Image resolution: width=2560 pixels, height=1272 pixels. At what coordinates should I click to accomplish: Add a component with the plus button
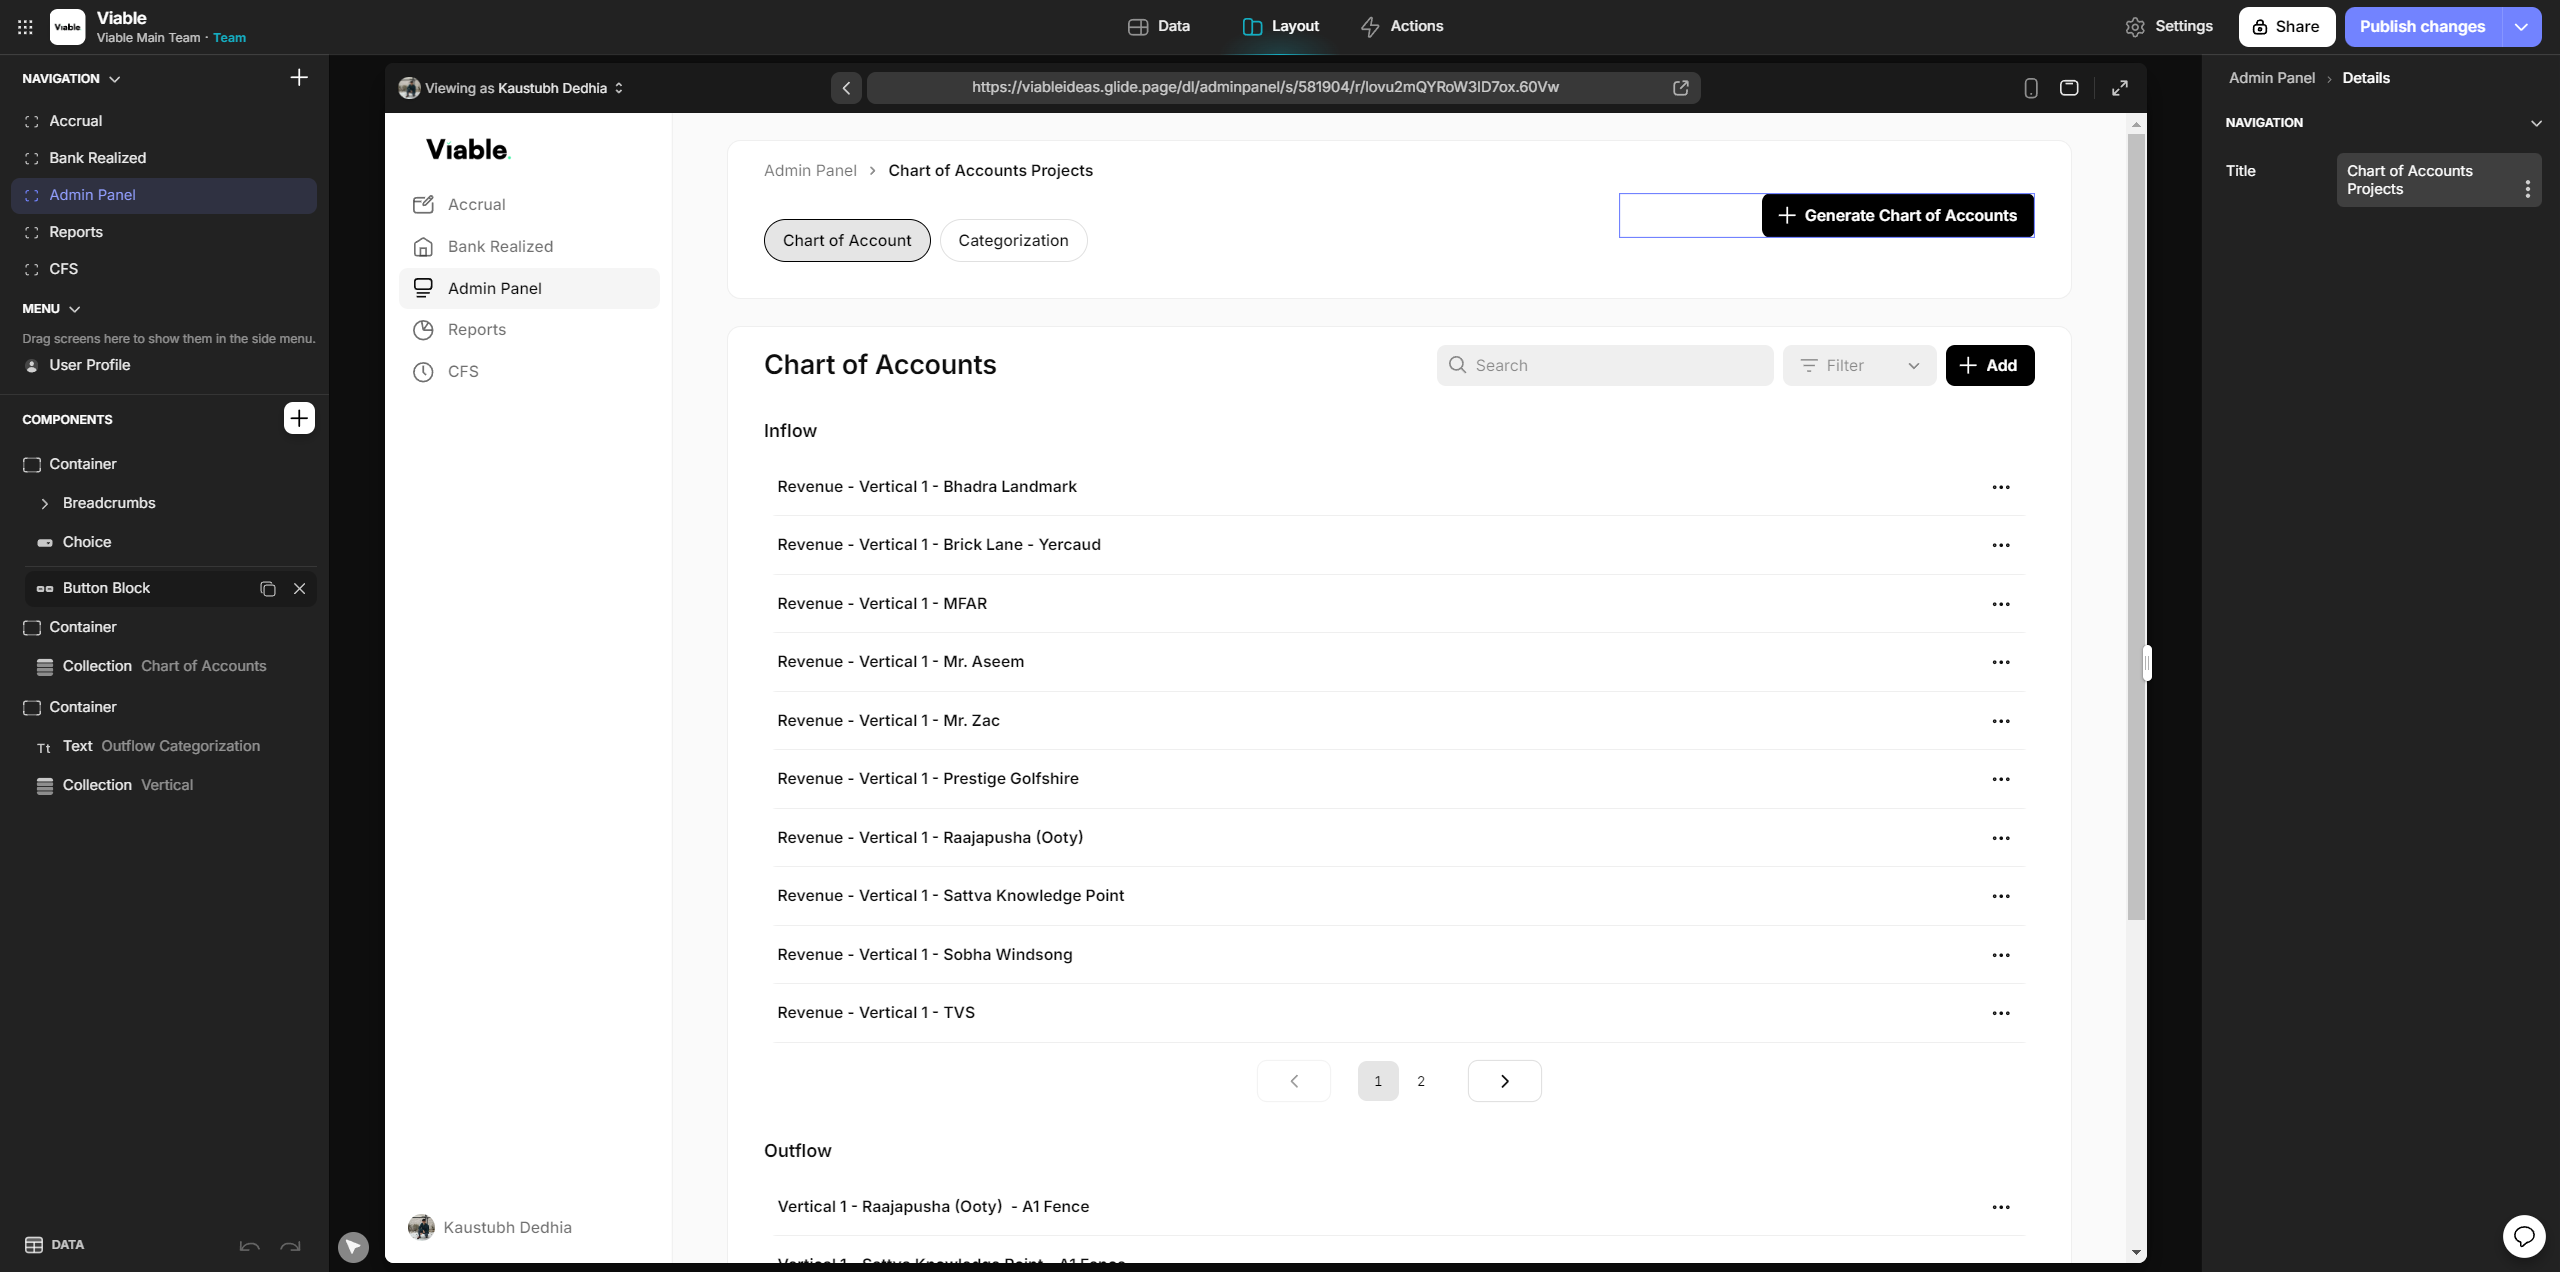tap(299, 418)
